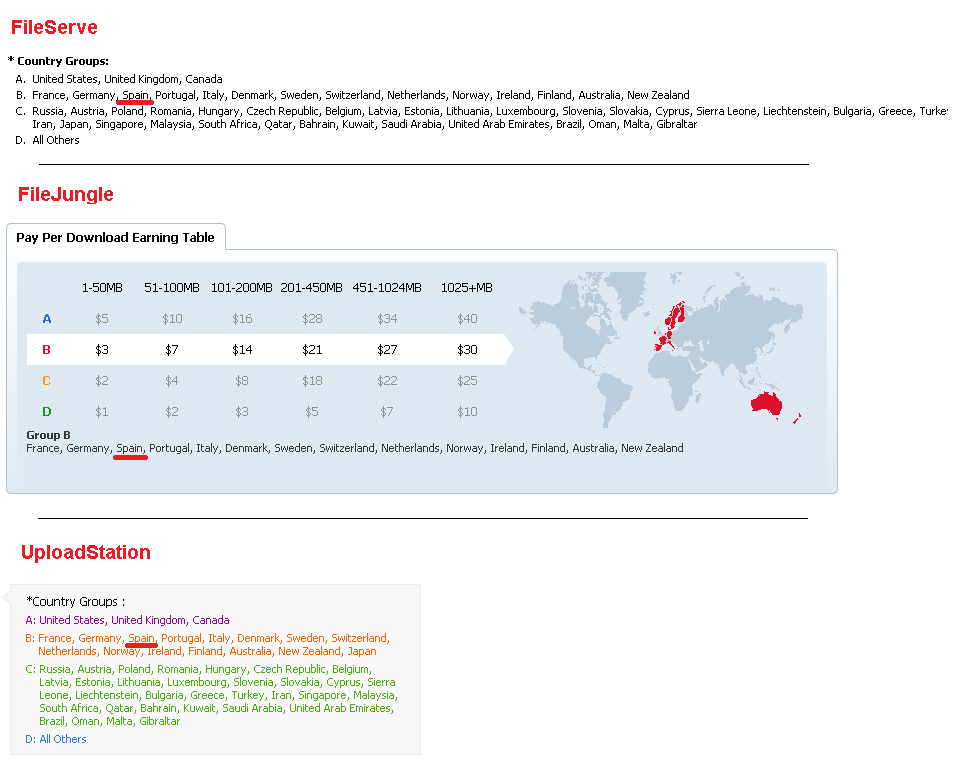964x766 pixels.
Task: Click the UploadStation heading
Action: point(85,552)
